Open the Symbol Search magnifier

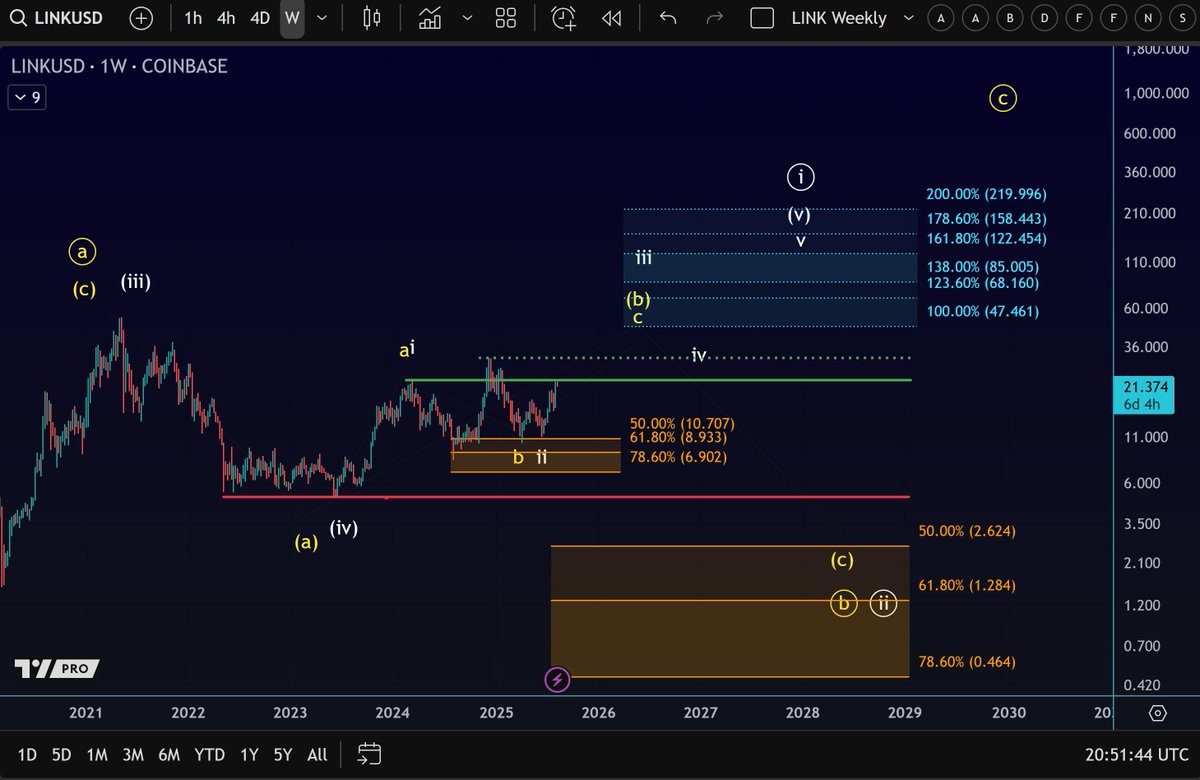click(17, 18)
